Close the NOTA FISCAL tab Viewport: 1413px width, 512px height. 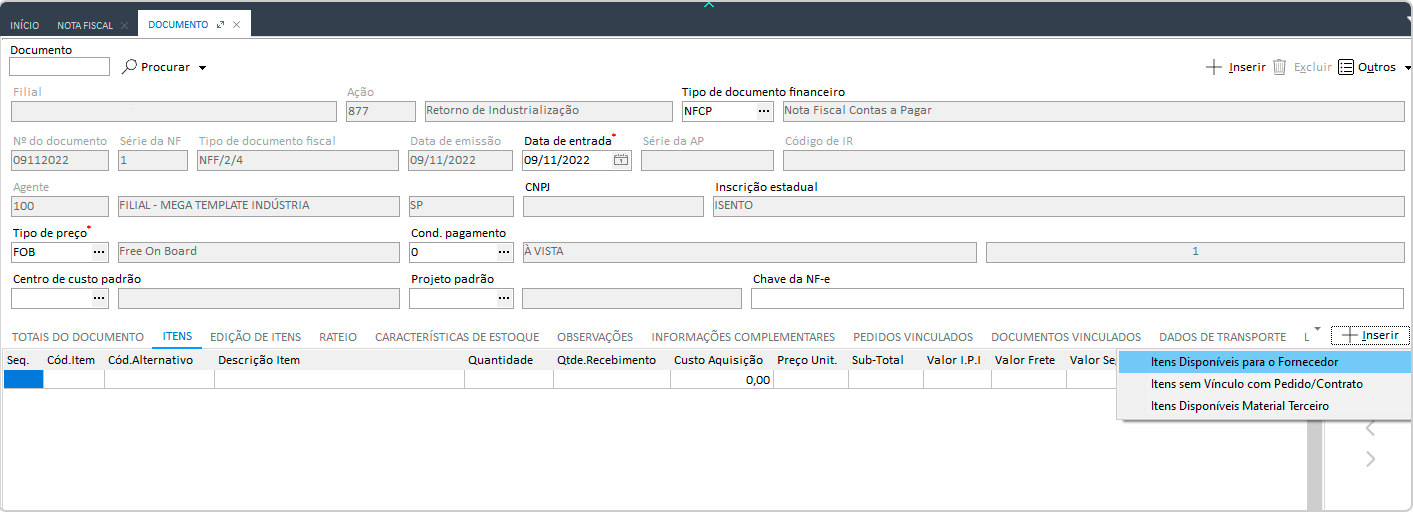point(124,25)
